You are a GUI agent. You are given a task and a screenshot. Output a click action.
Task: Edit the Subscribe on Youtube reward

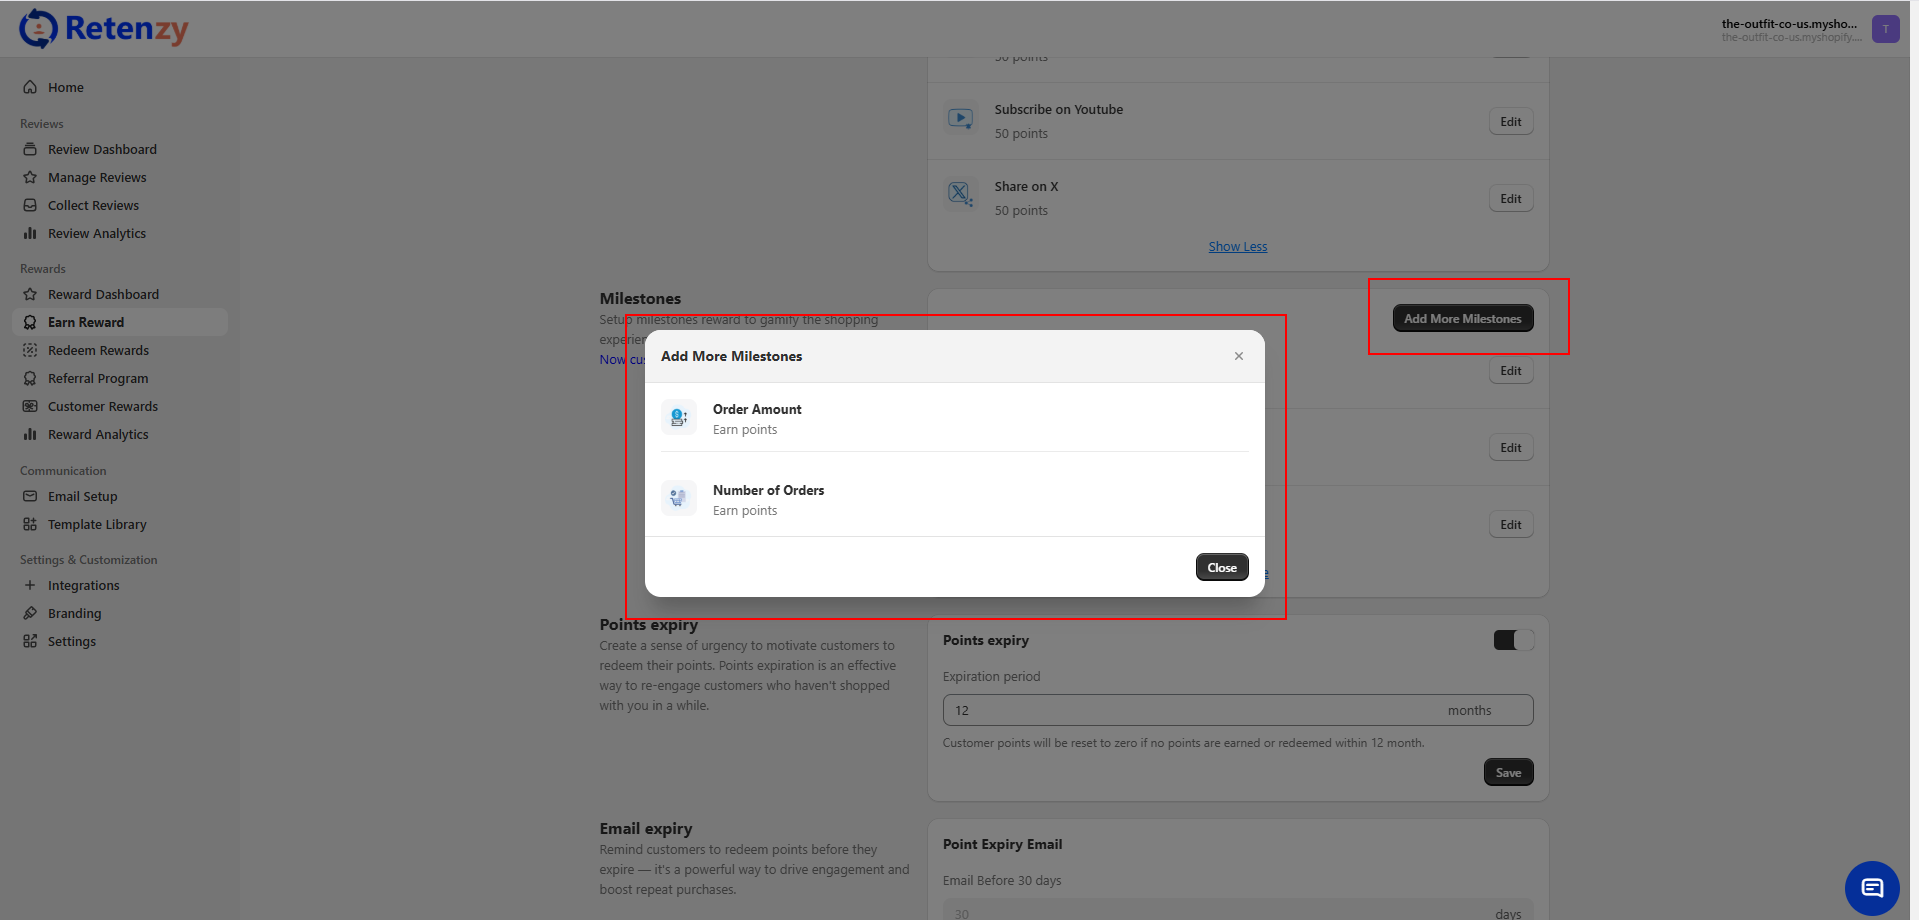[1510, 122]
